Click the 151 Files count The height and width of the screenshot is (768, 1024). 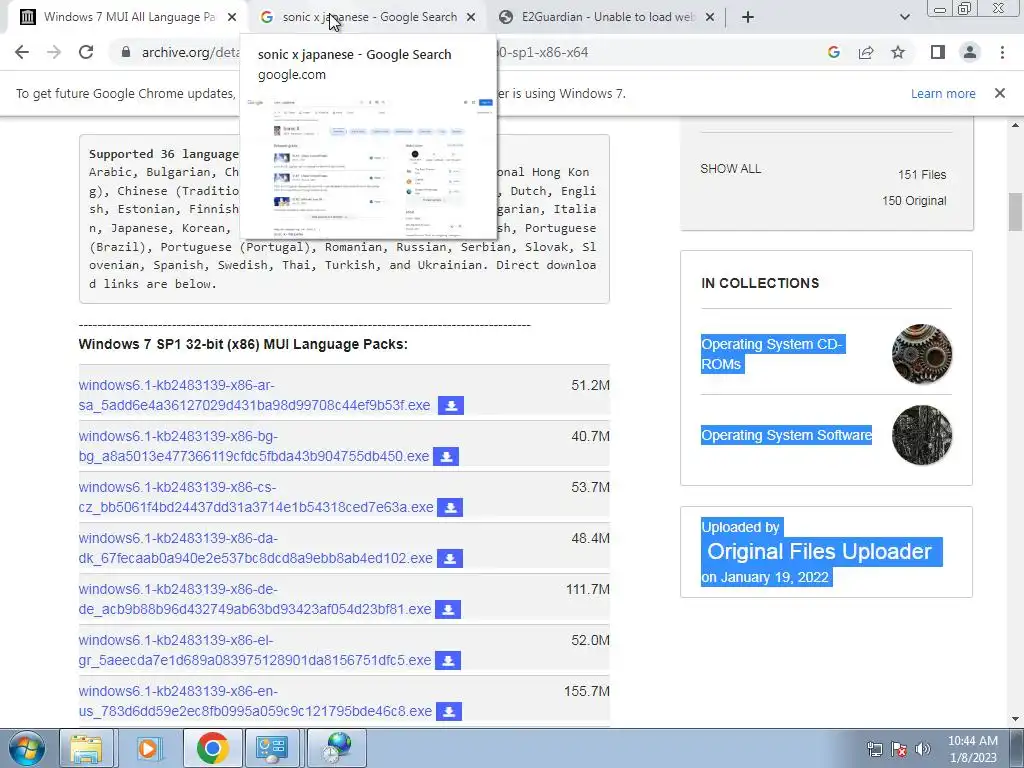click(921, 174)
